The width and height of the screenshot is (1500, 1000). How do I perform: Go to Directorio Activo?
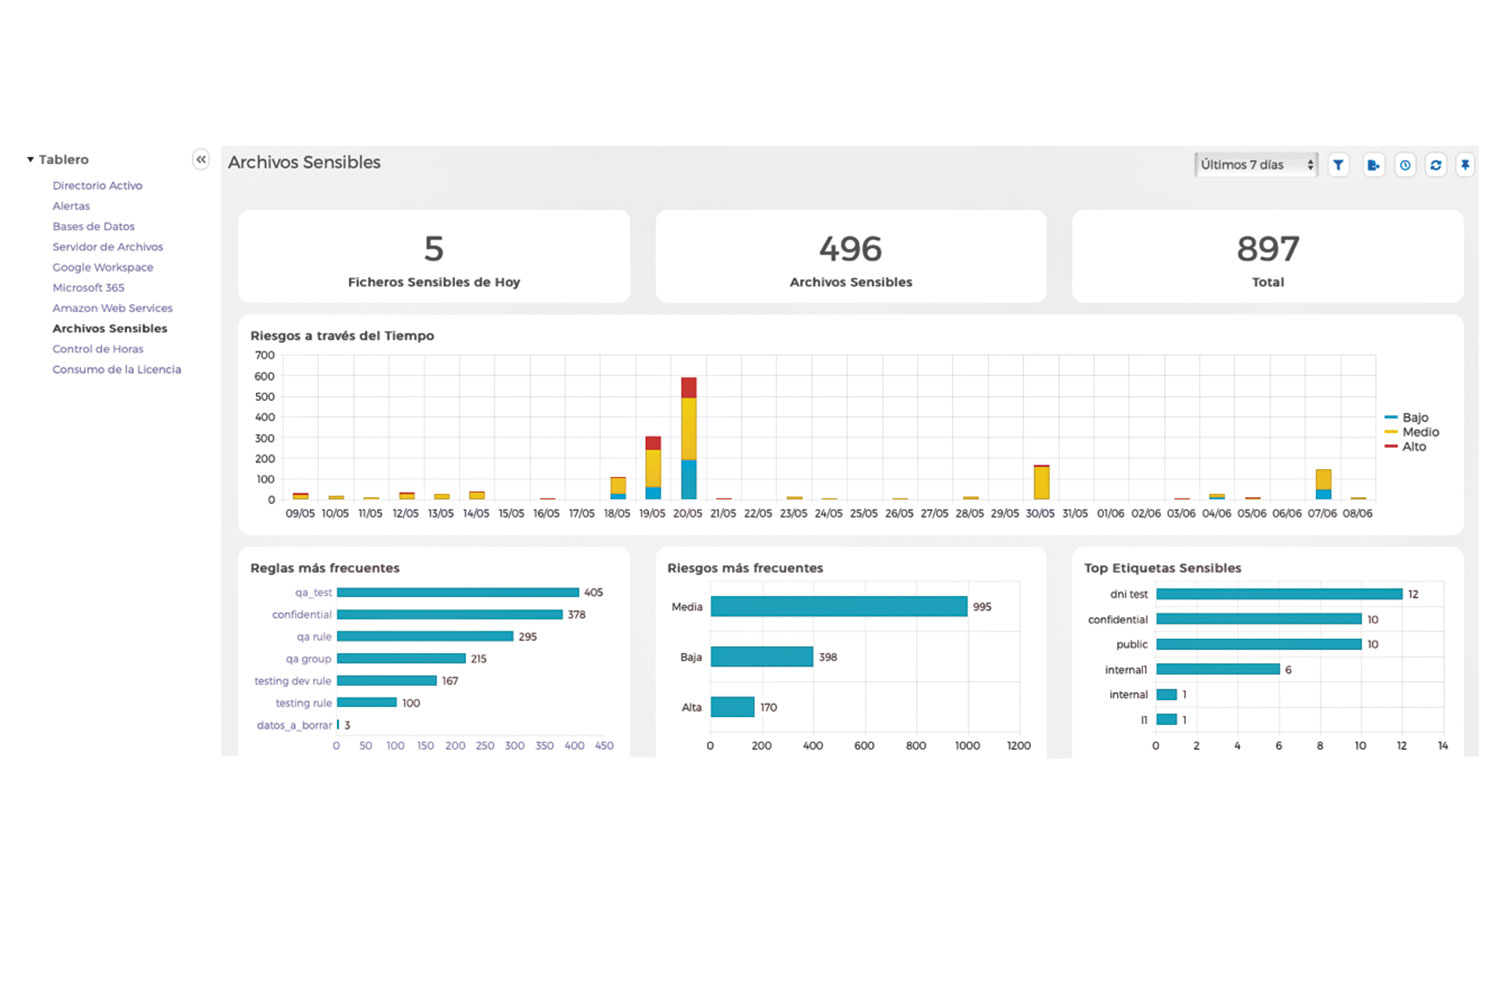click(97, 185)
